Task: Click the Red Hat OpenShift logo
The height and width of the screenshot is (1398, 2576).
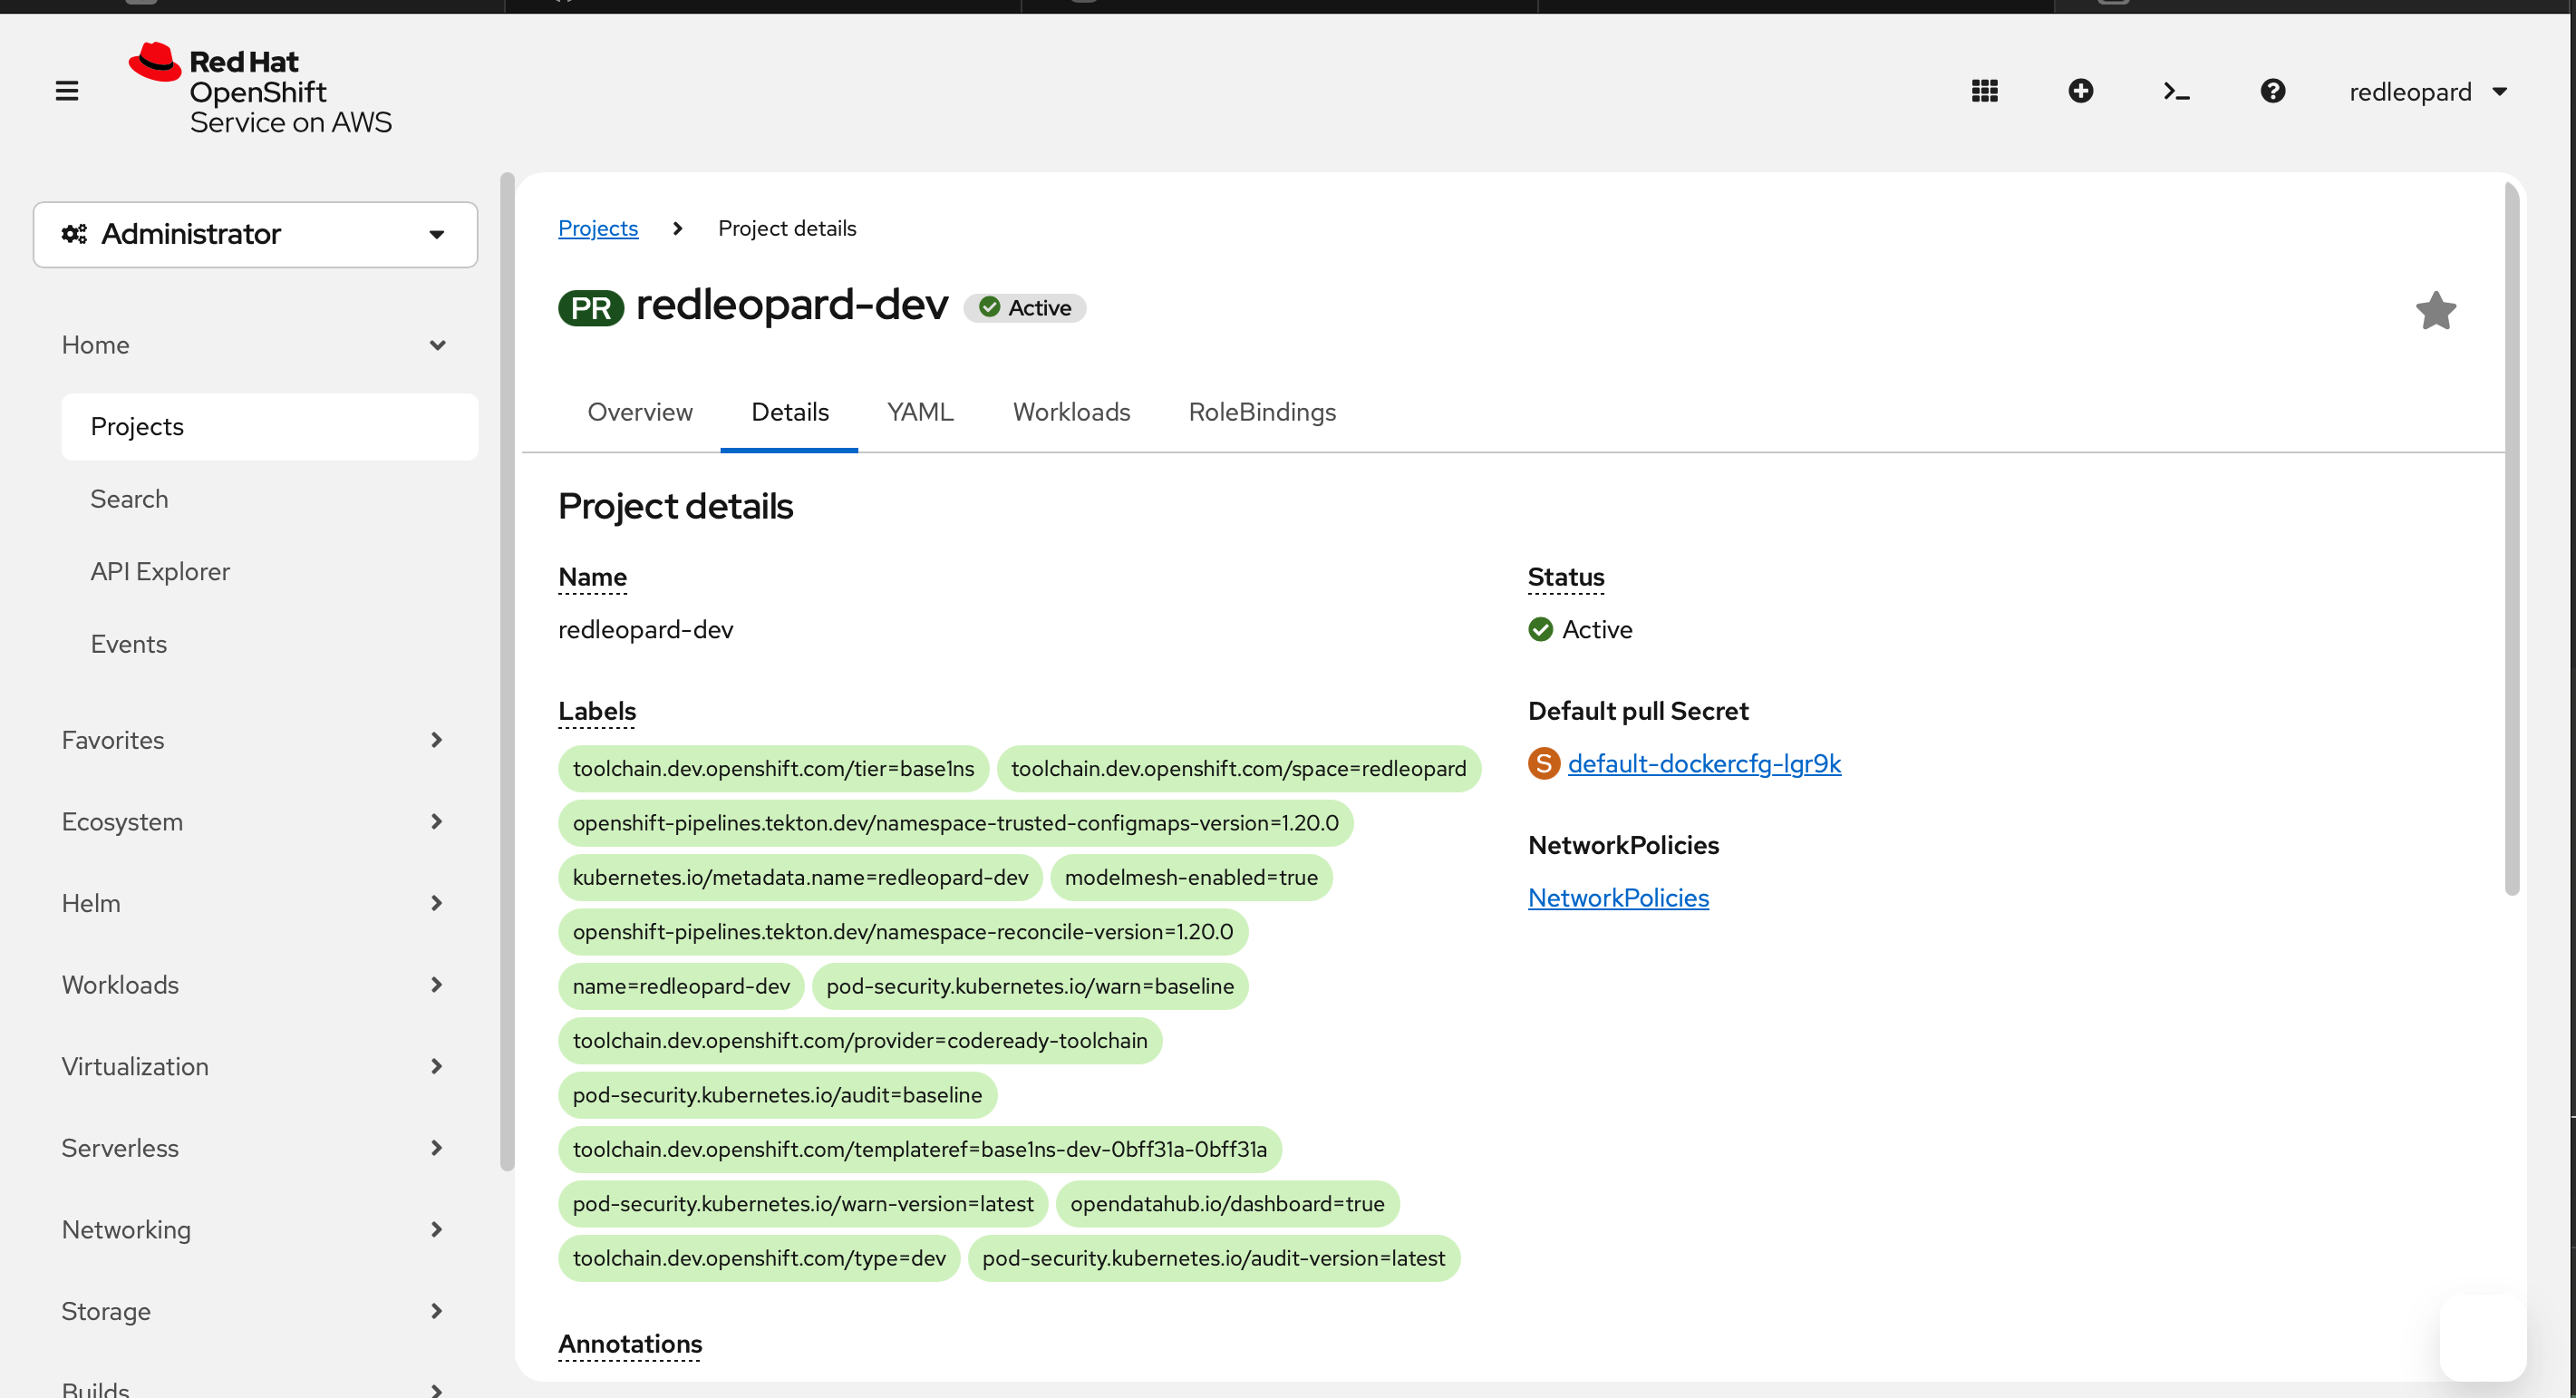Action: (x=259, y=89)
